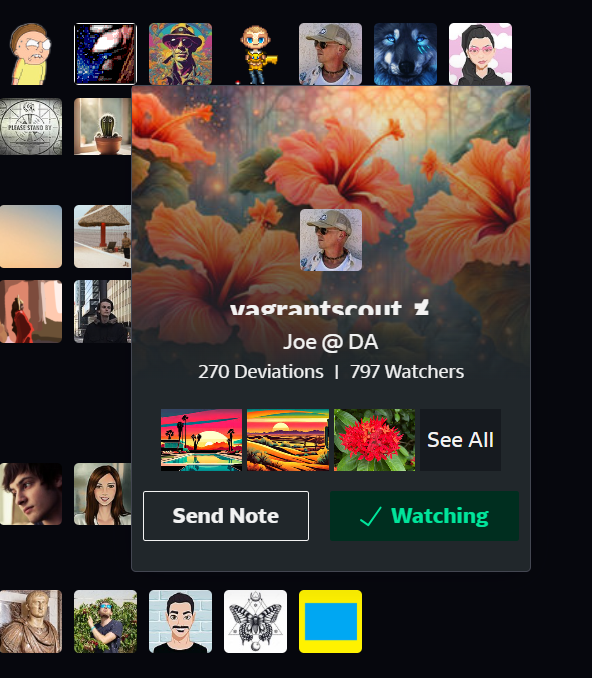Select the cartoon mustache man avatar
This screenshot has width=592, height=678.
[x=180, y=621]
